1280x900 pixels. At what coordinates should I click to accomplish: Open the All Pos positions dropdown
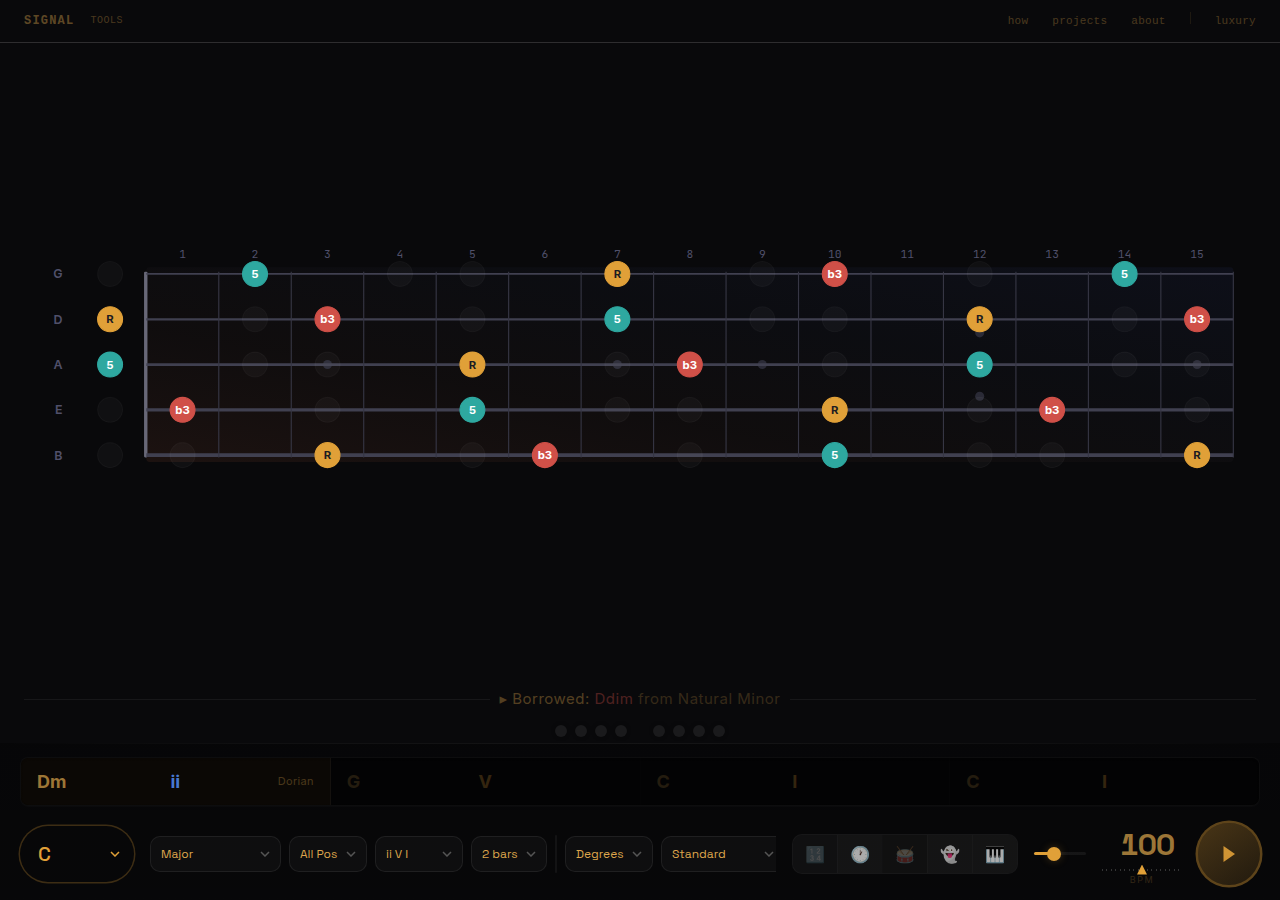coord(327,854)
